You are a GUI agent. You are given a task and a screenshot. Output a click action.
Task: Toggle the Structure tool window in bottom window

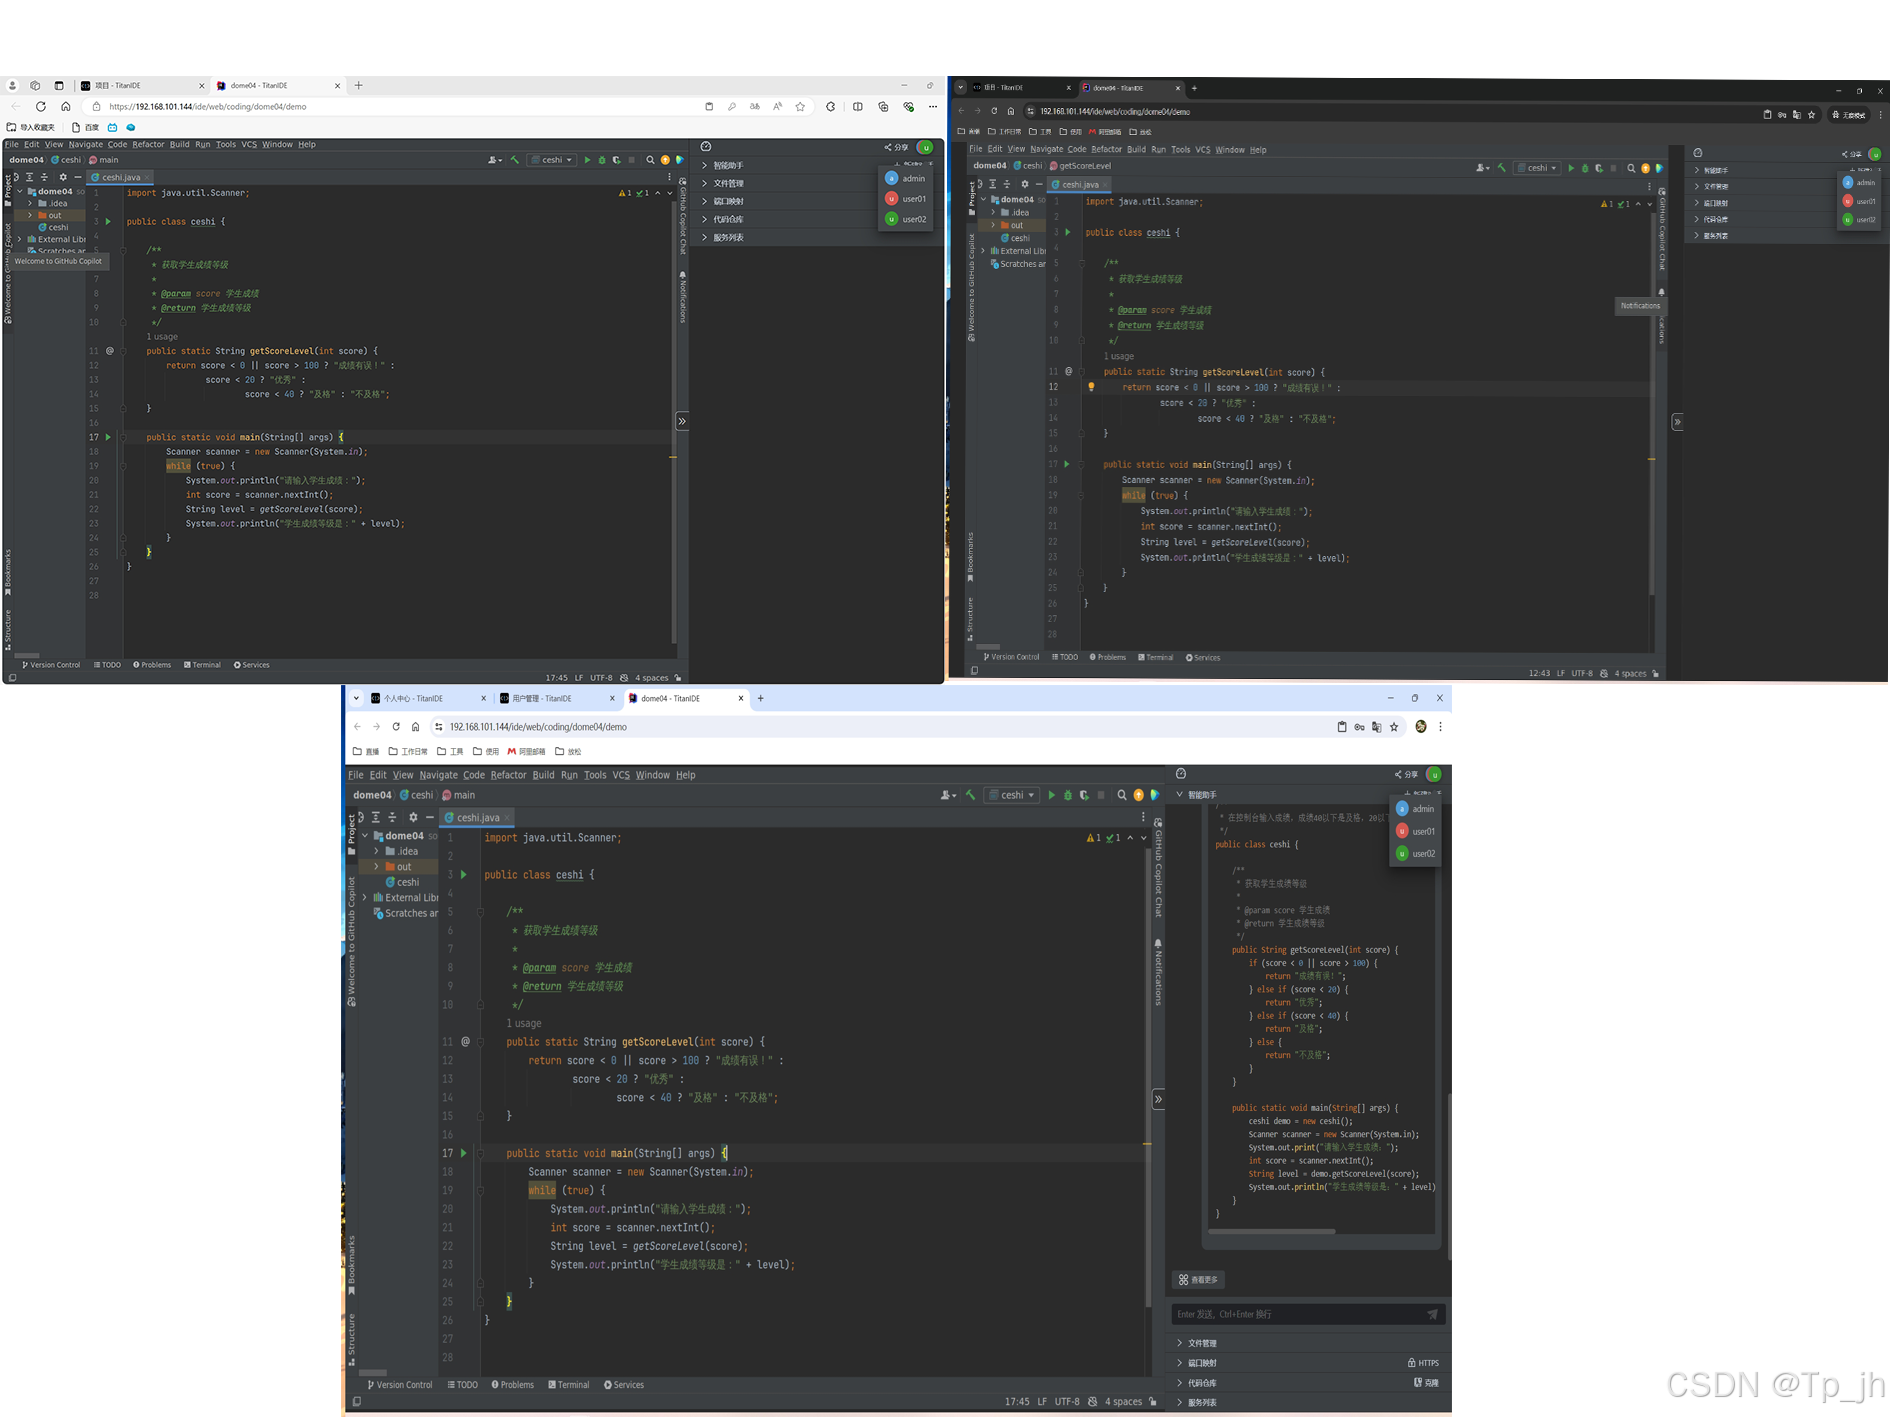click(x=351, y=1338)
